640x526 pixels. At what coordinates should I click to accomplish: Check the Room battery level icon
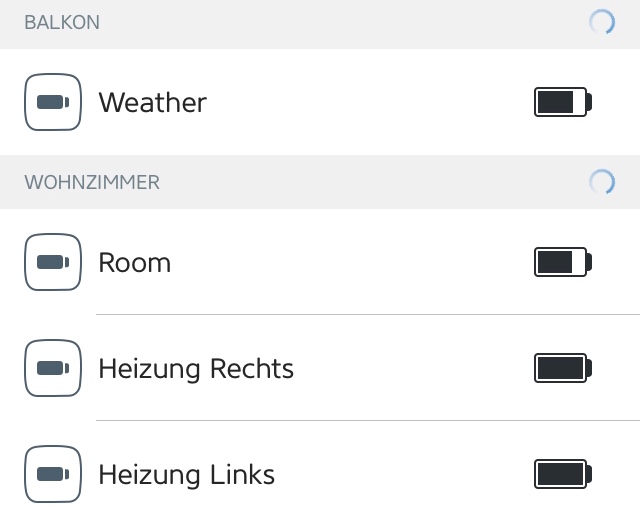[563, 263]
